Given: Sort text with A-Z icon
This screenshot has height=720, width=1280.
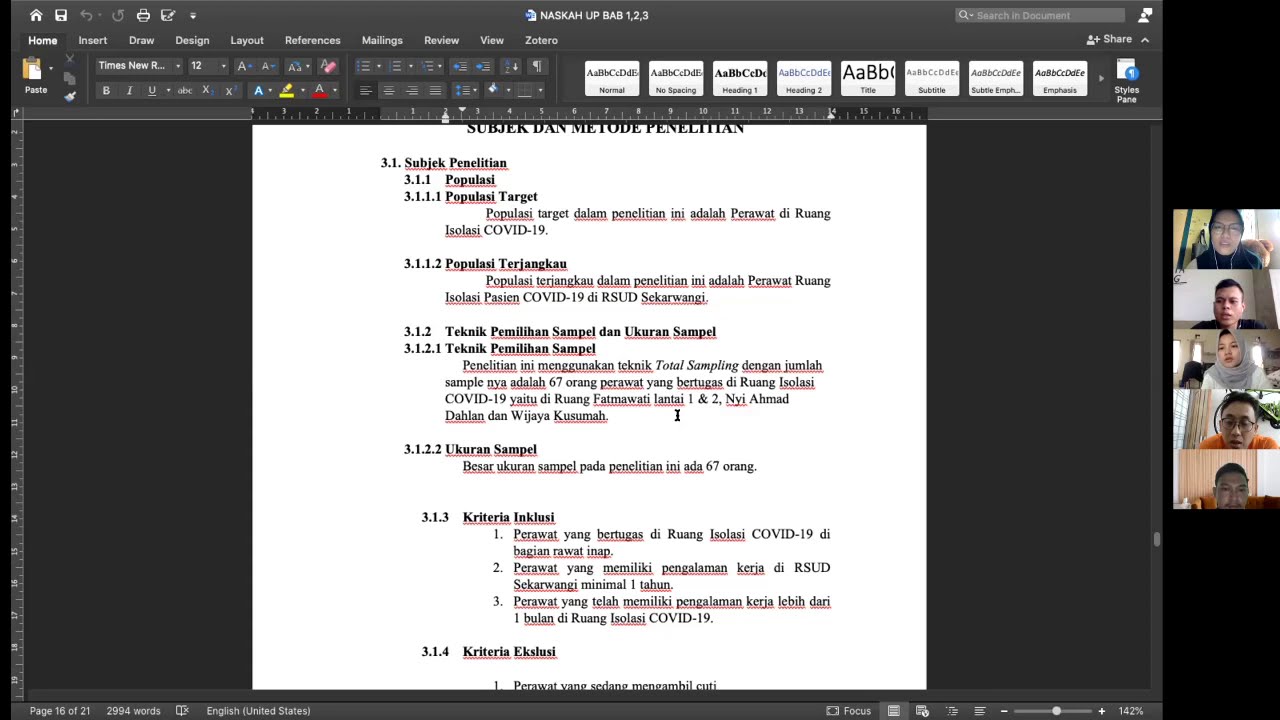Looking at the screenshot, I should pos(511,66).
